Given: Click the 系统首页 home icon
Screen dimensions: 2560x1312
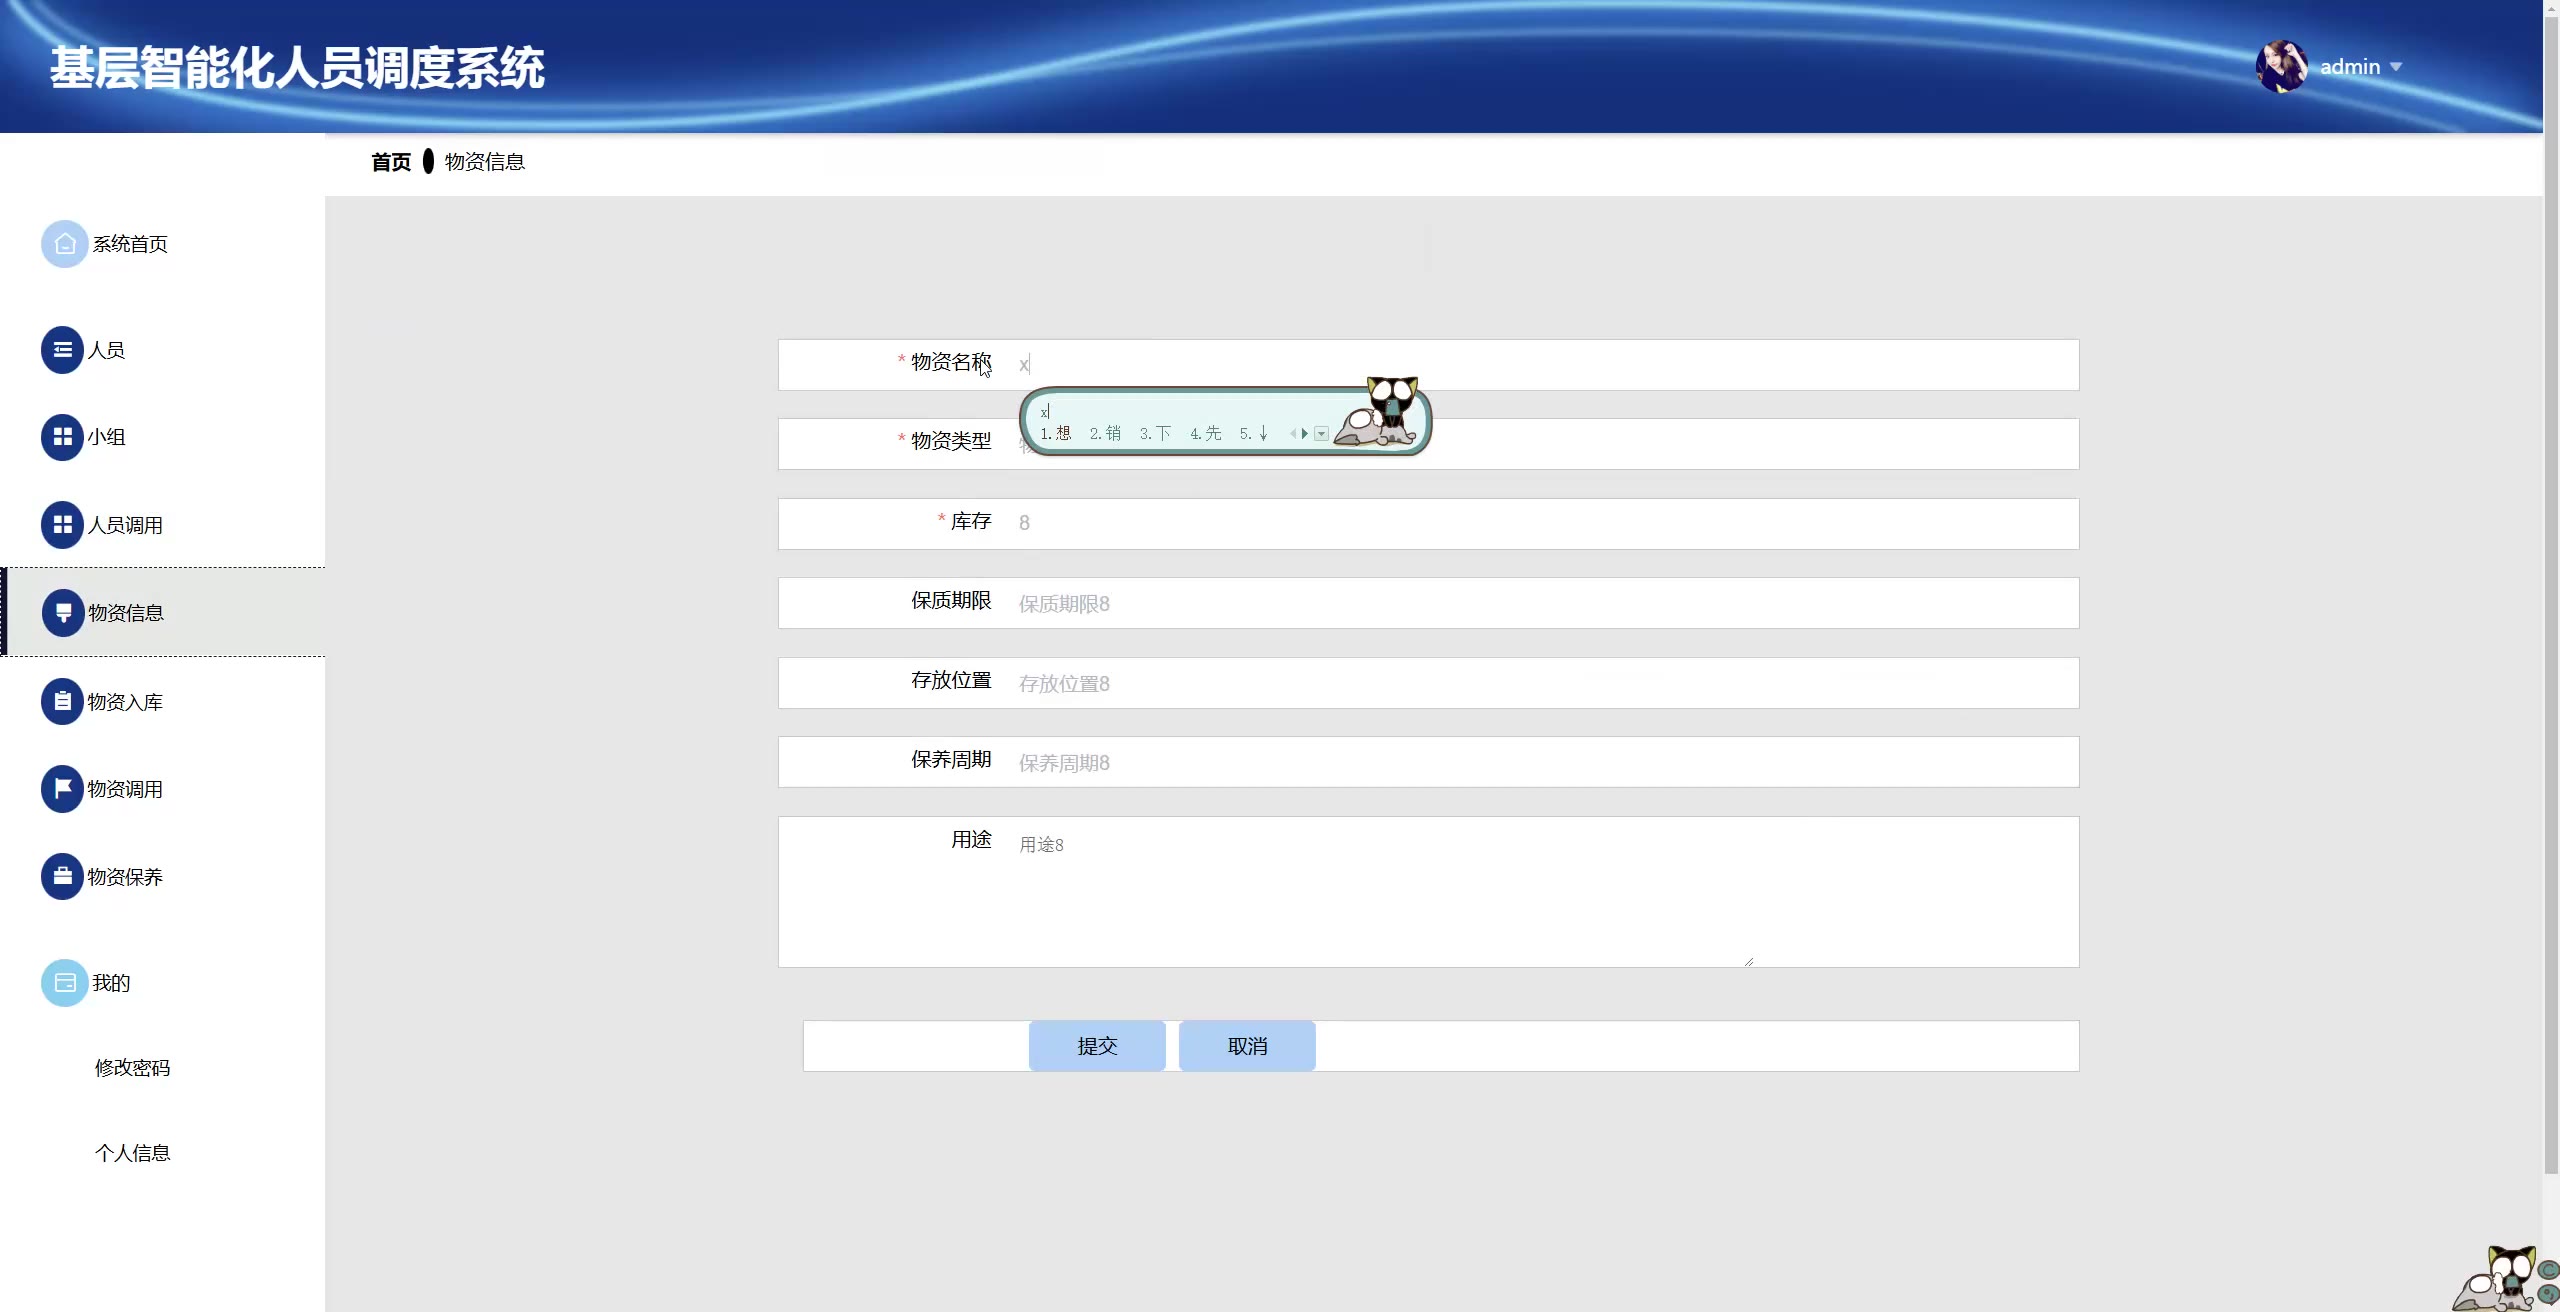Looking at the screenshot, I should (64, 244).
